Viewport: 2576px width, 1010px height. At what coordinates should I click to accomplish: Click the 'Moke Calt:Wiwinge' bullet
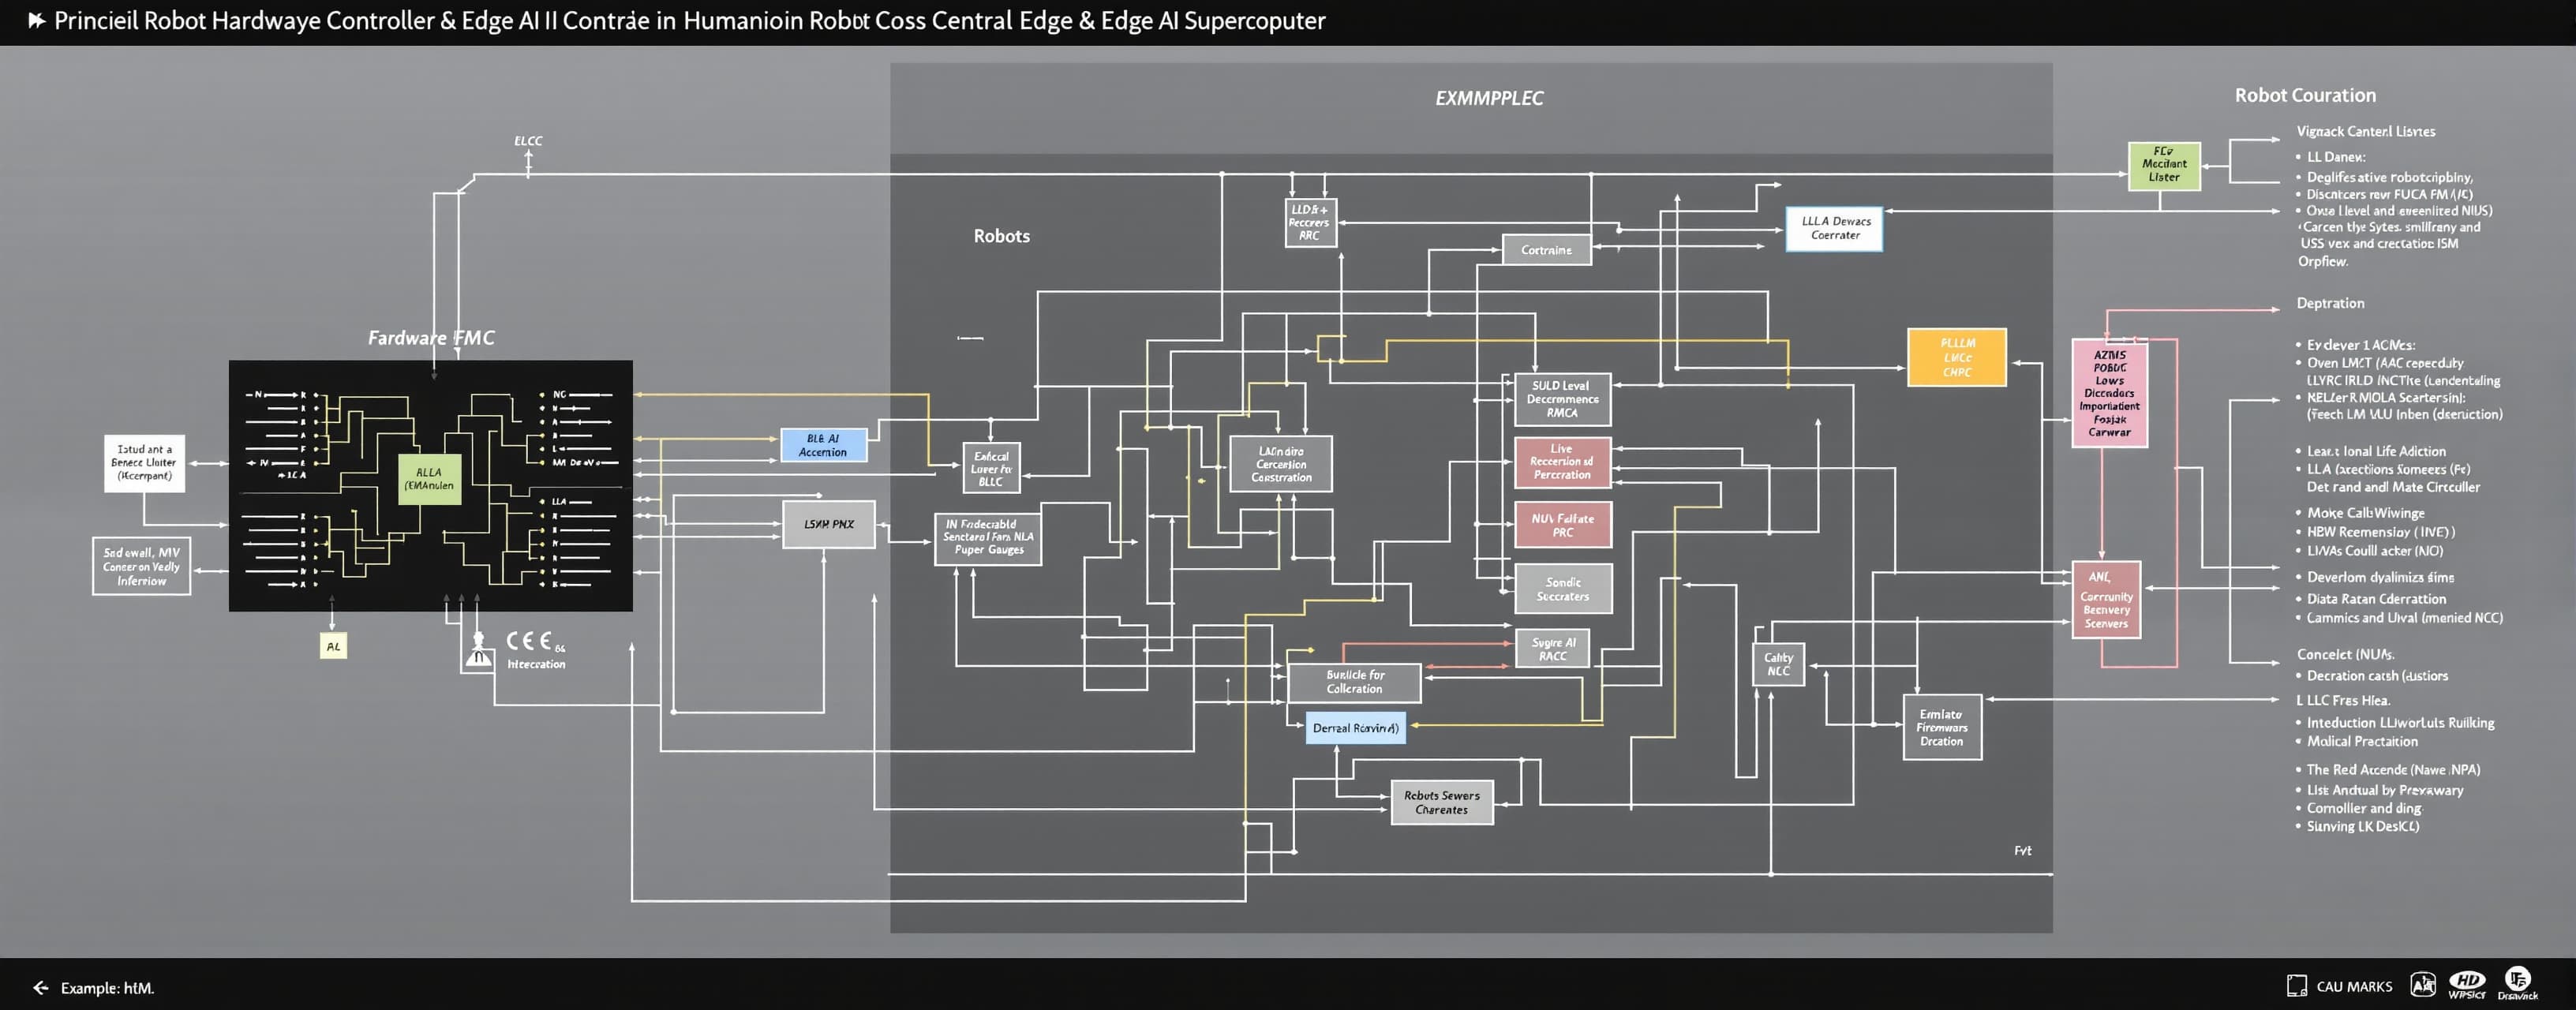click(x=2366, y=513)
